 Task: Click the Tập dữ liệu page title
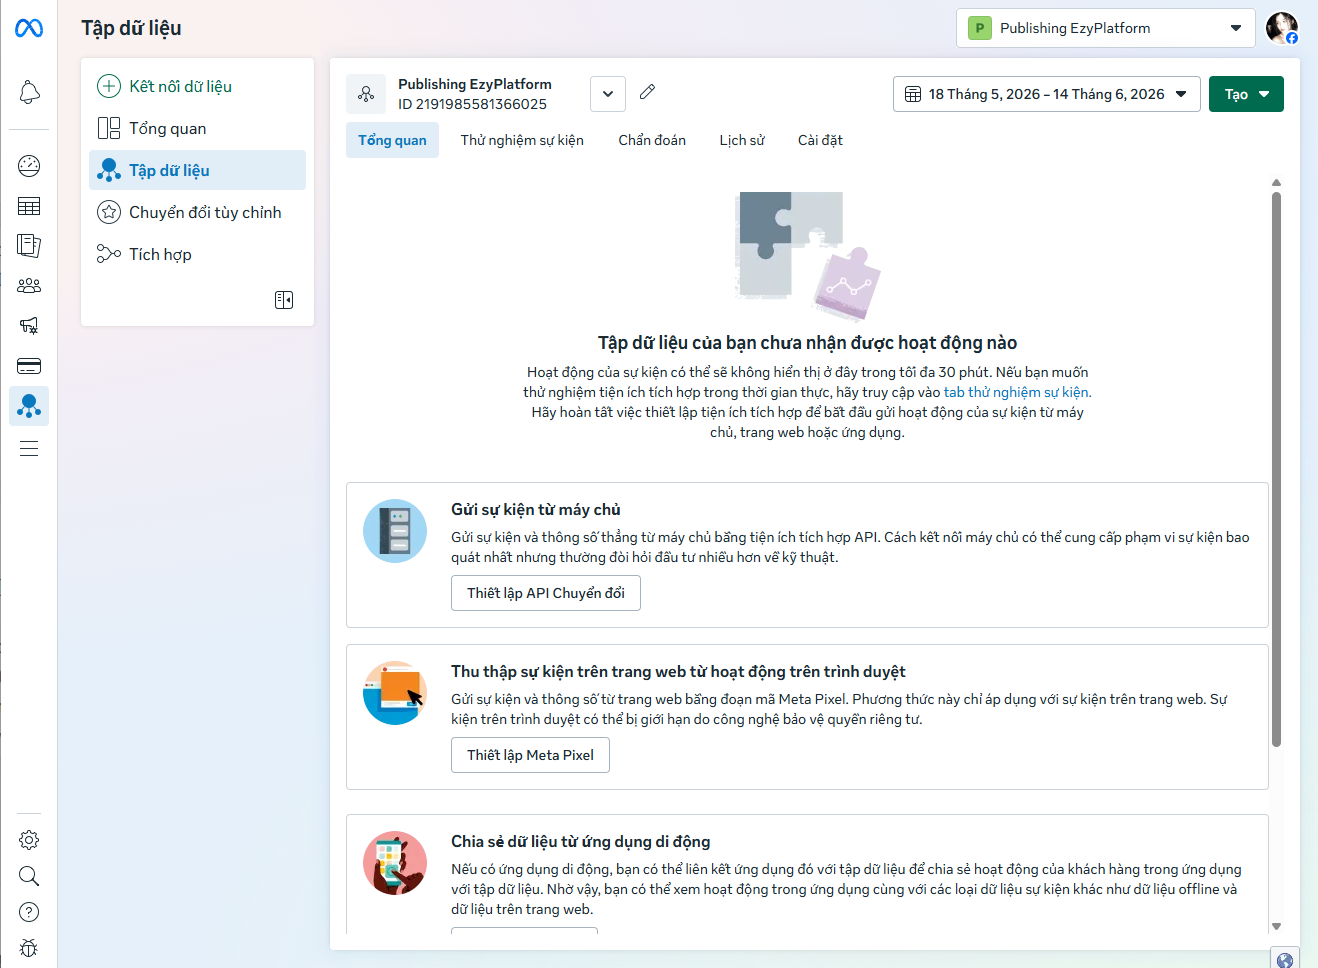[x=131, y=28]
